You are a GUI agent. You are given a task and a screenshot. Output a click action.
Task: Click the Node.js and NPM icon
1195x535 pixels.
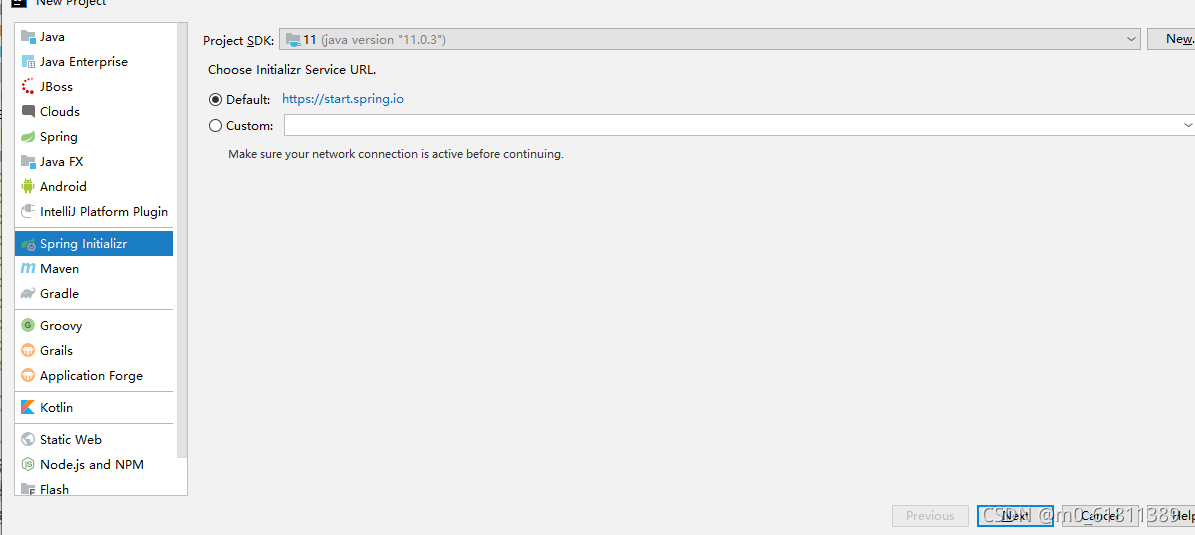[x=28, y=464]
